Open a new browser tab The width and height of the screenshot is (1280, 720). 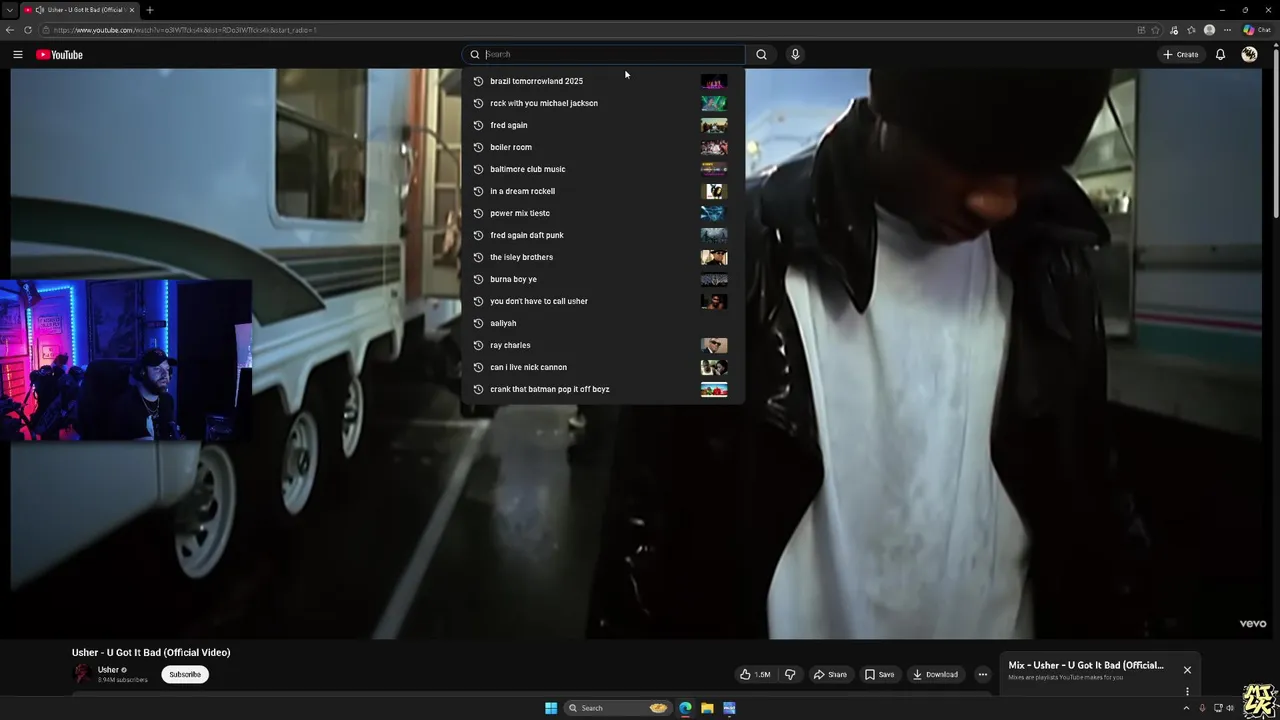click(149, 10)
